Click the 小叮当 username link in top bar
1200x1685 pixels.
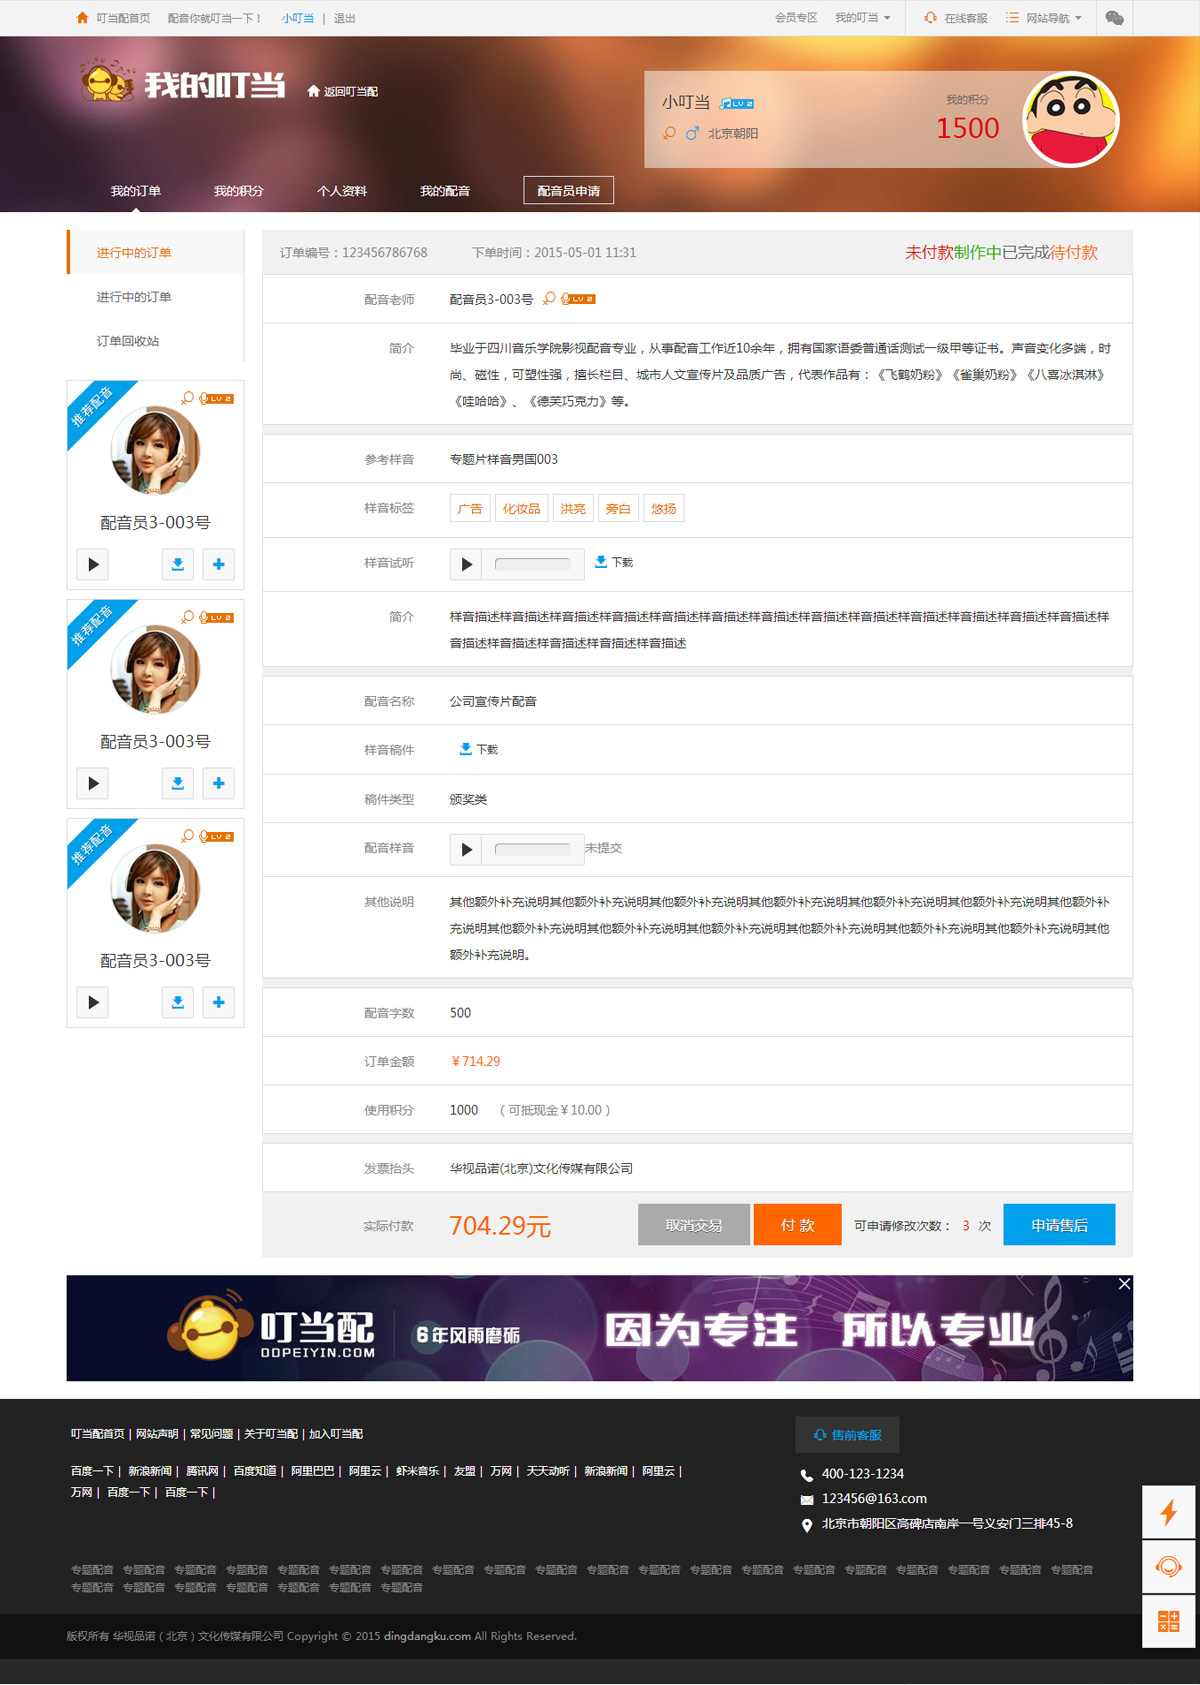coord(297,18)
